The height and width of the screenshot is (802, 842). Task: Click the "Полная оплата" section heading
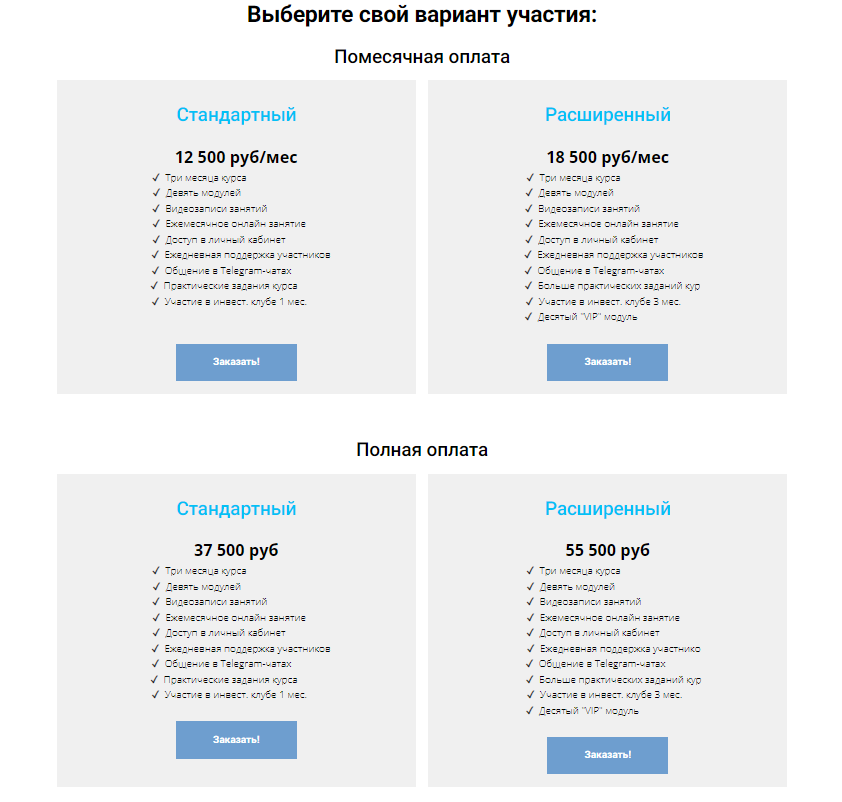(x=421, y=450)
